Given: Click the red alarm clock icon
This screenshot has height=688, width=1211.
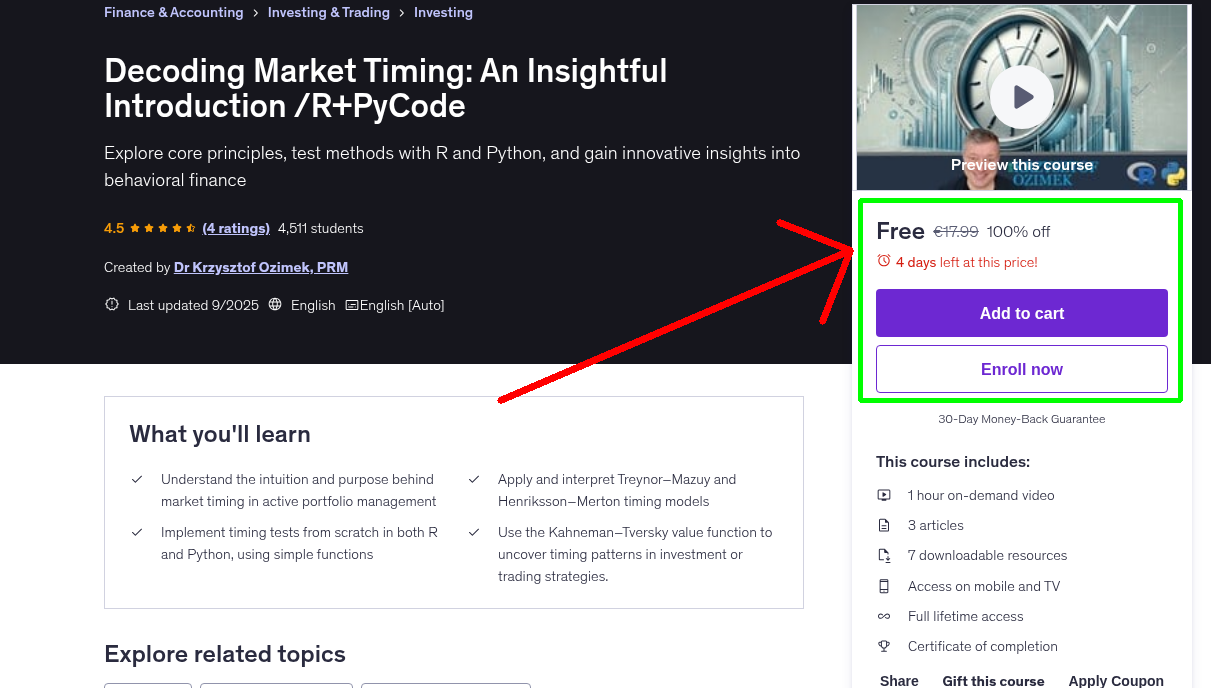Looking at the screenshot, I should [883, 259].
